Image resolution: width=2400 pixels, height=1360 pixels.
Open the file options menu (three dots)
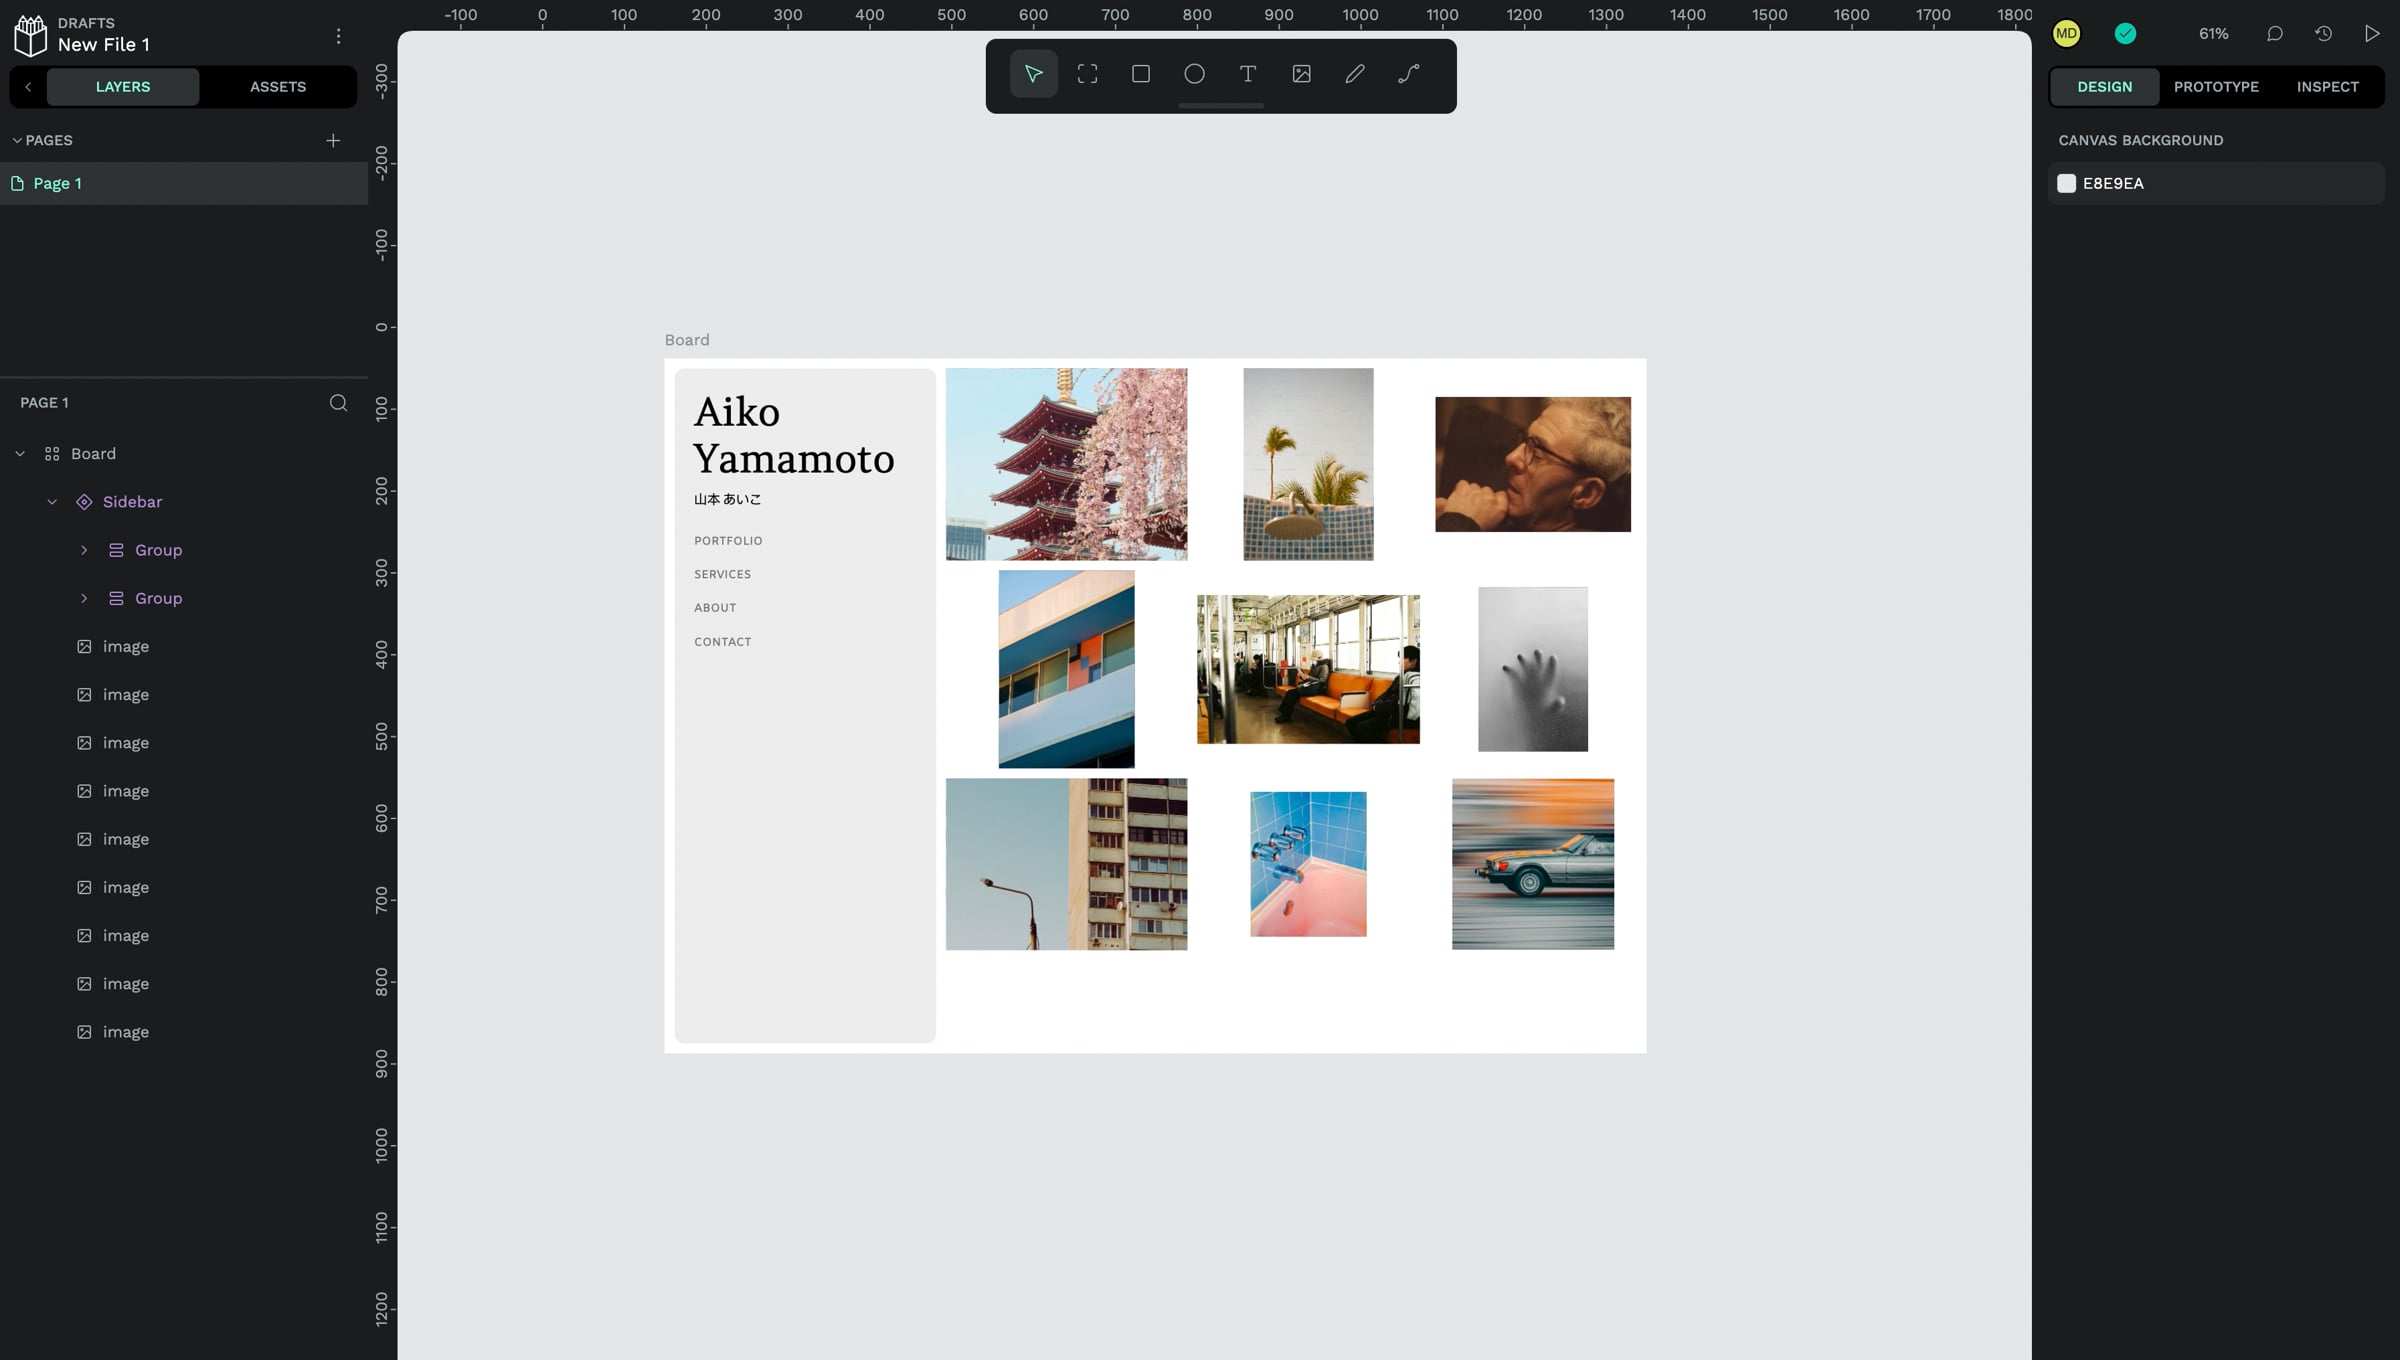338,36
